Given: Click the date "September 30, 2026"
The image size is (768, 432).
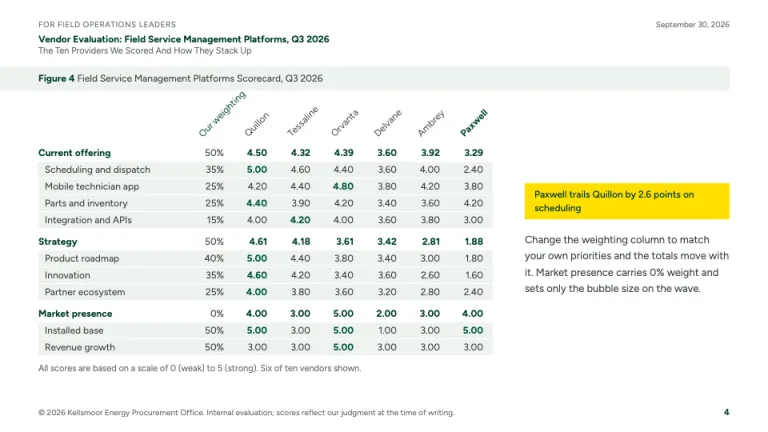Looking at the screenshot, I should click(692, 24).
